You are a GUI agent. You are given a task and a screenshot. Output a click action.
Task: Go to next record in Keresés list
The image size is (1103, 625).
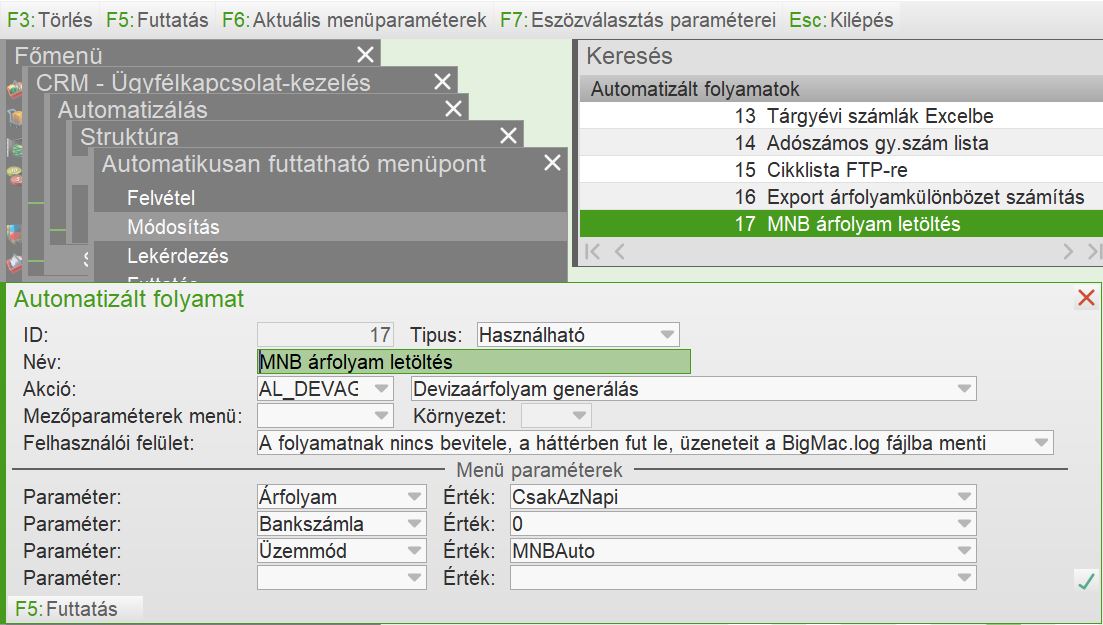pos(1069,251)
